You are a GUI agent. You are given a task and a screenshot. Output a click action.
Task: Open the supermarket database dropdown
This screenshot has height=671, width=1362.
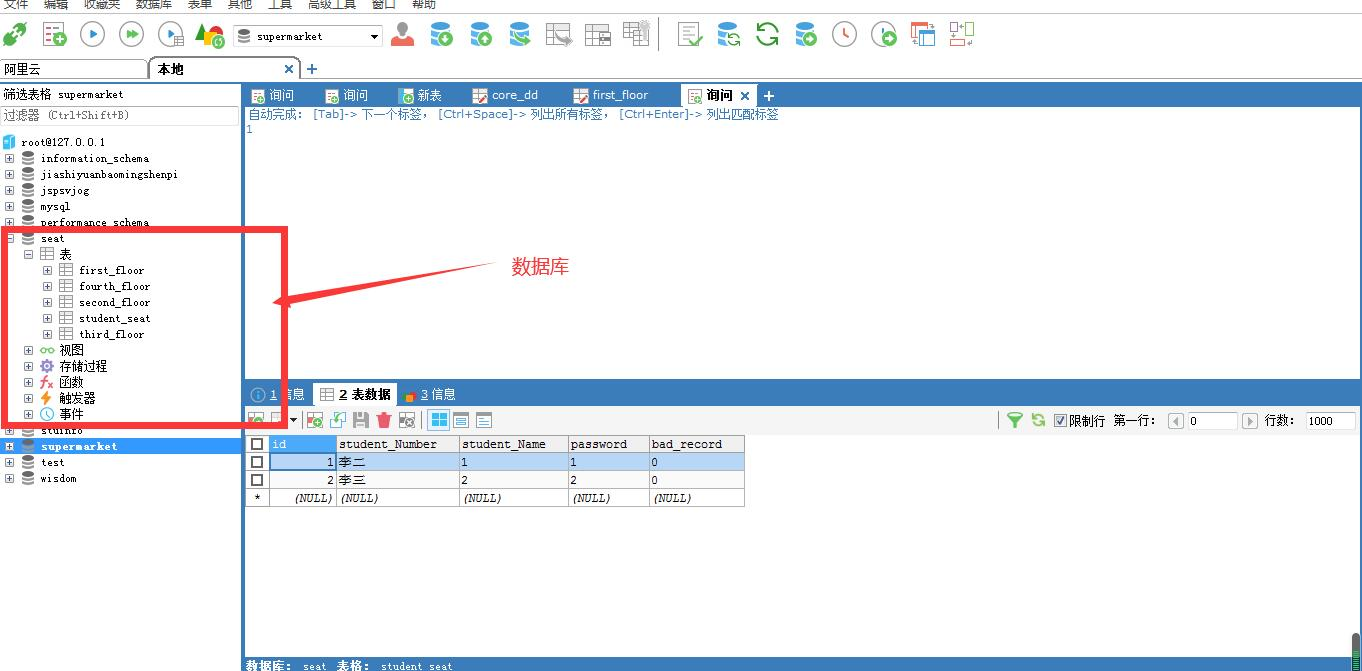click(375, 36)
